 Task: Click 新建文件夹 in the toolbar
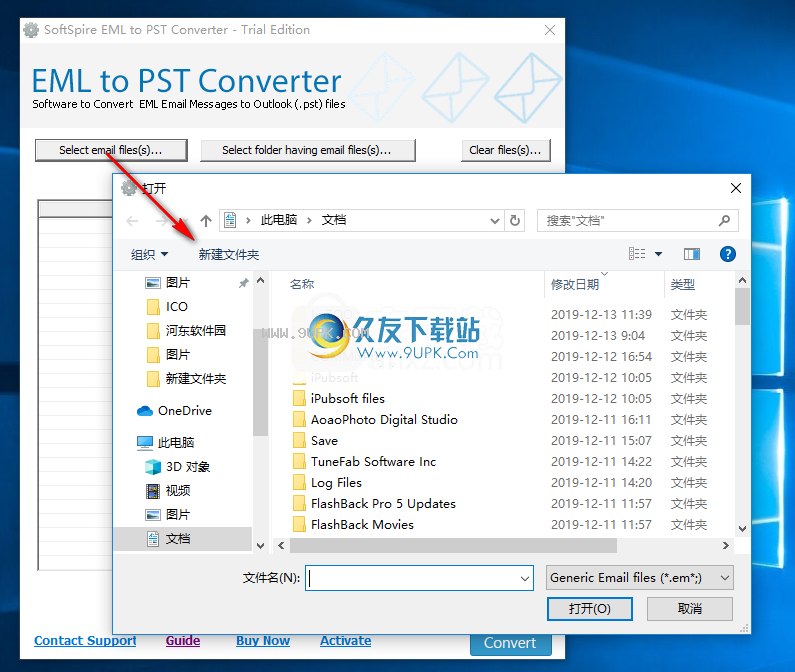[x=229, y=255]
